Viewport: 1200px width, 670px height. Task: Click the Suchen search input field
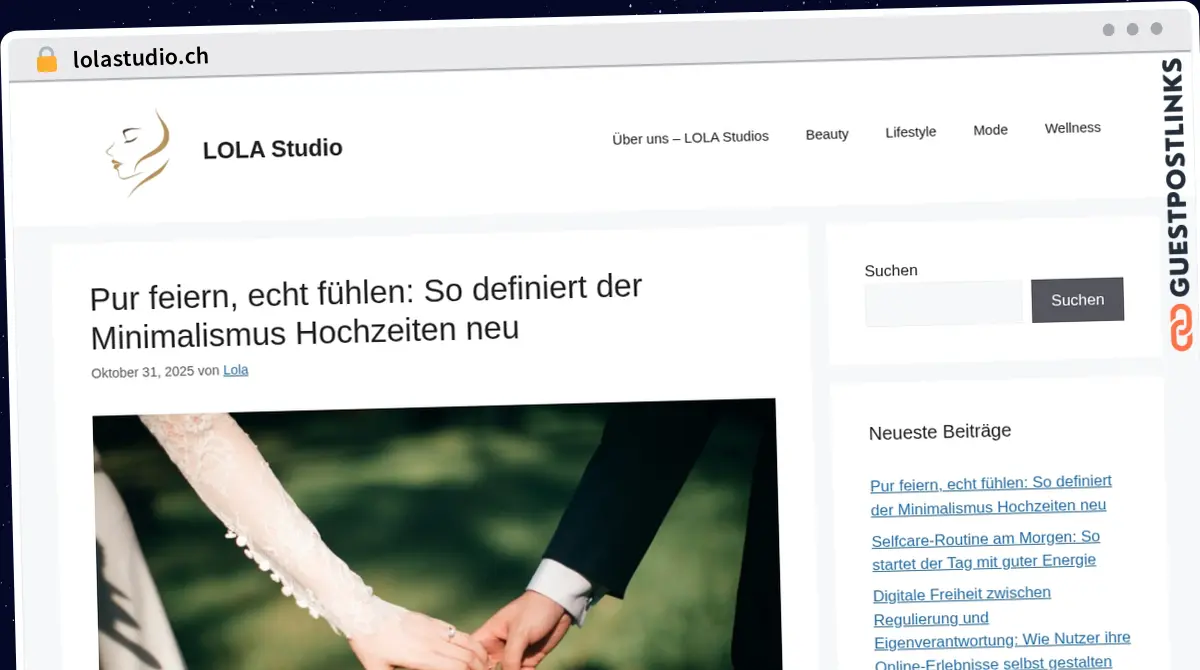[944, 303]
